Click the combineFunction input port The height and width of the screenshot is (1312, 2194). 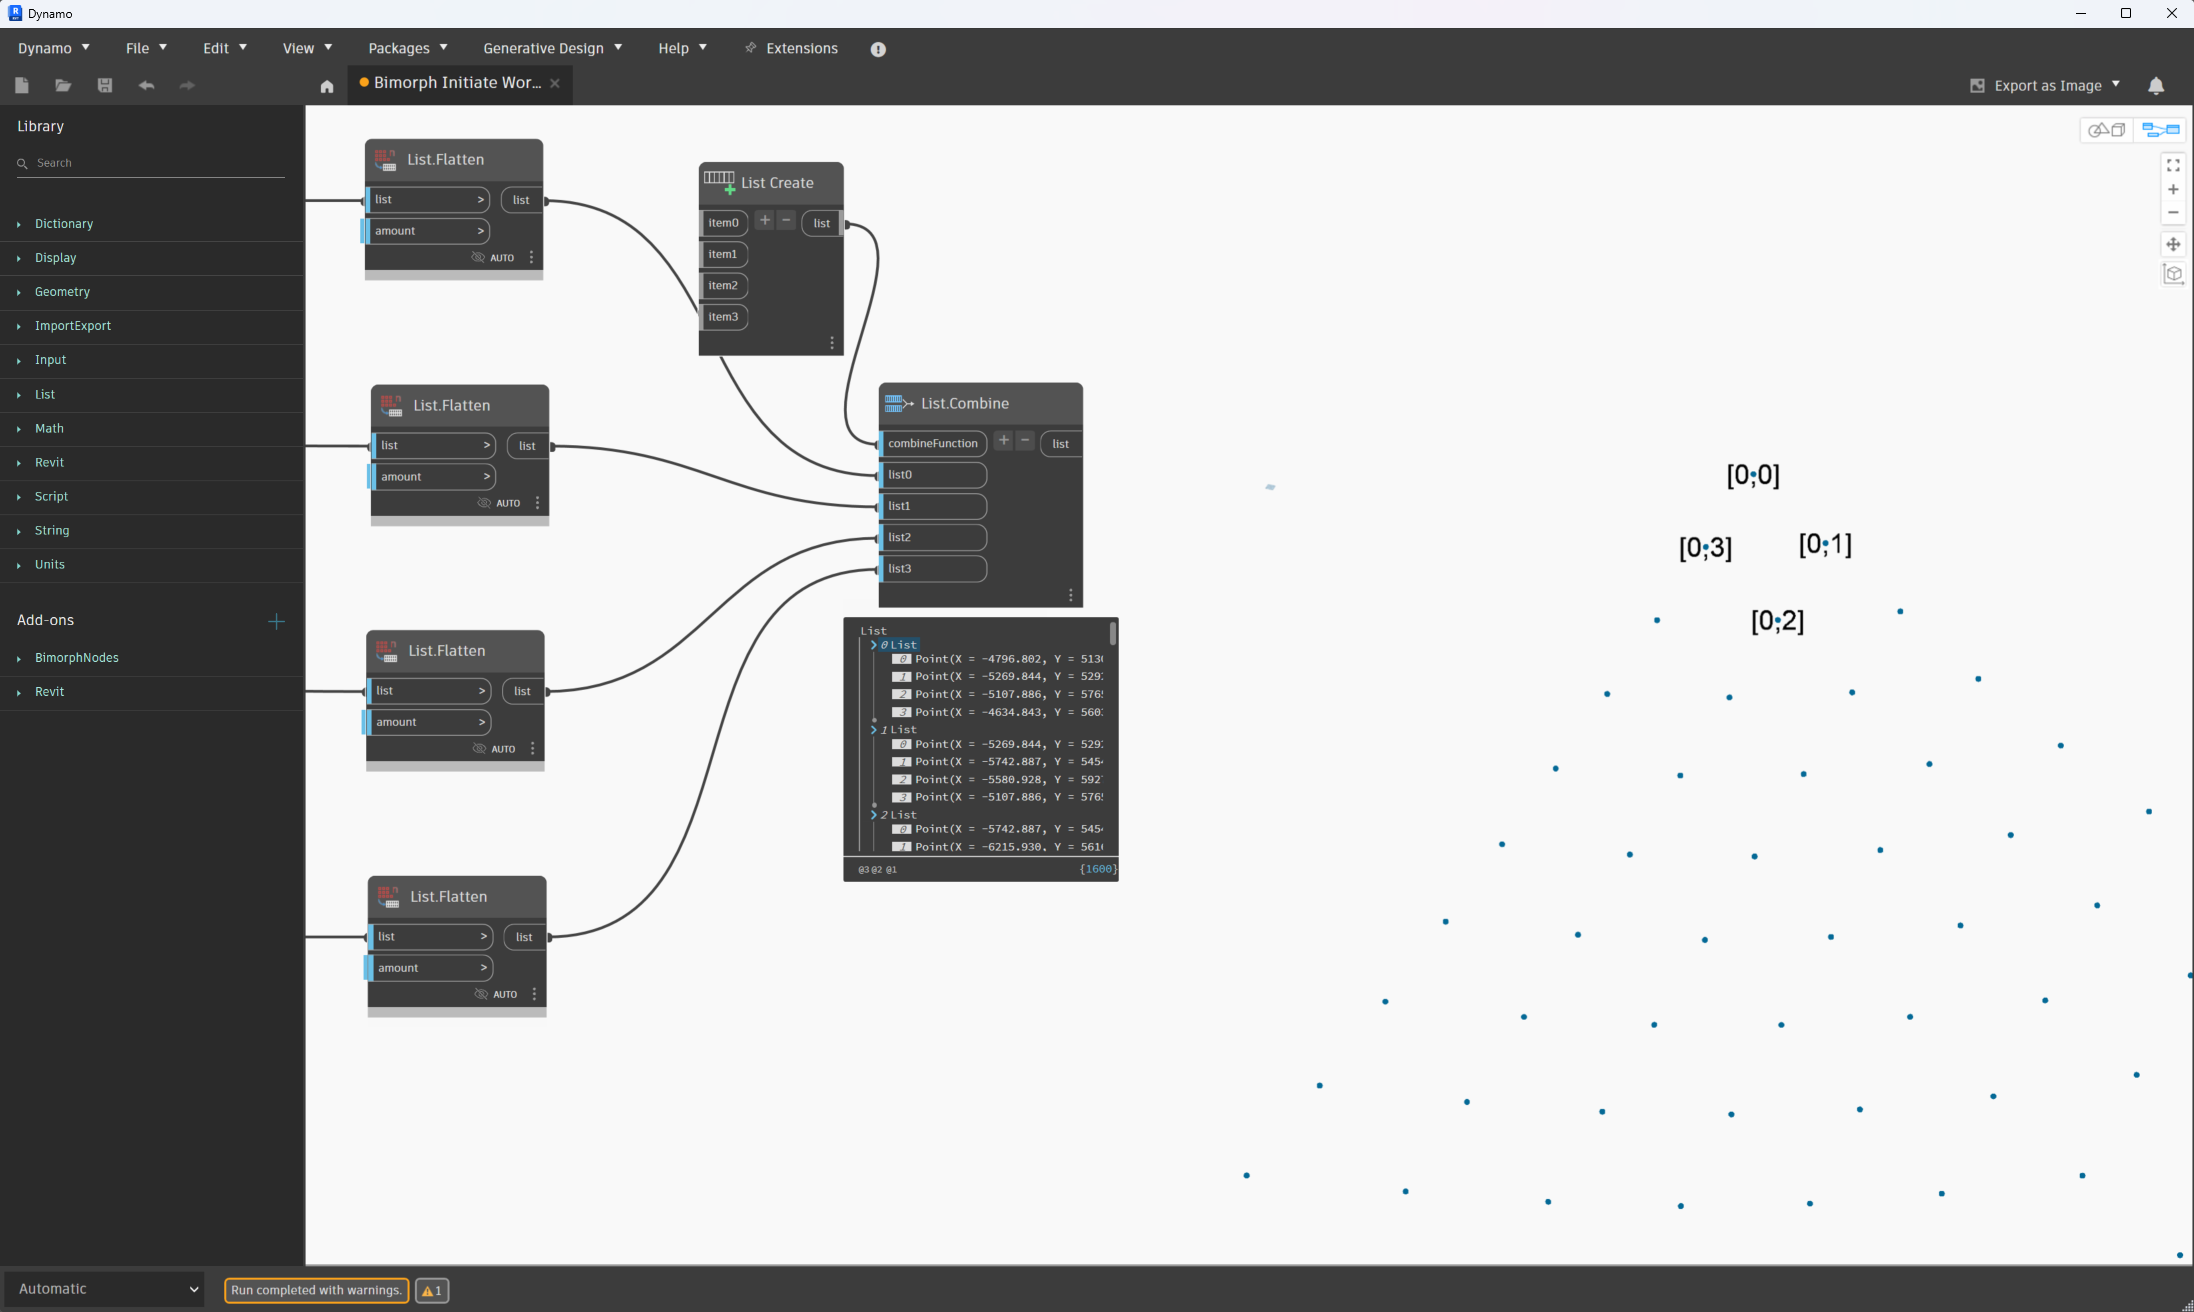tap(933, 443)
